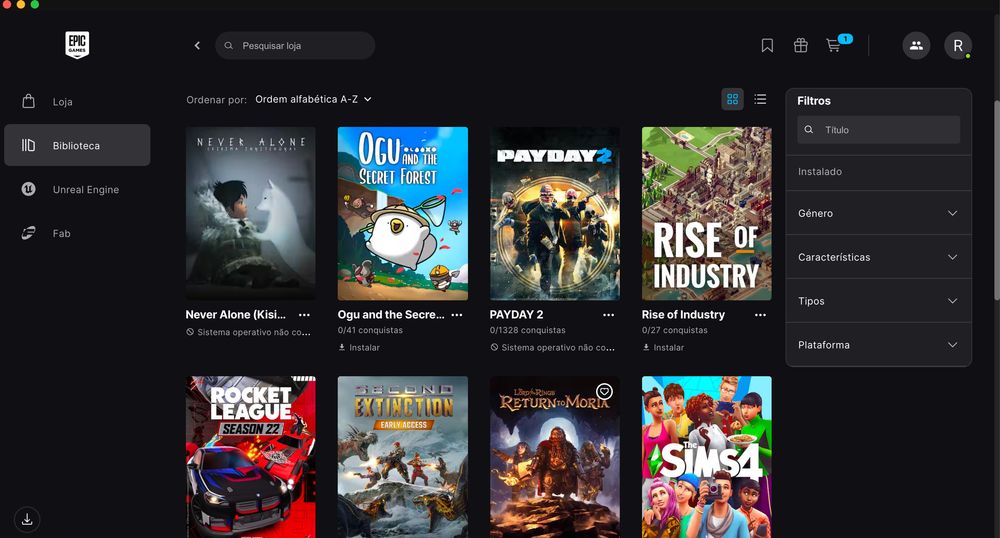1000x538 pixels.
Task: Click the Unreal Engine logo icon
Action: click(29, 189)
